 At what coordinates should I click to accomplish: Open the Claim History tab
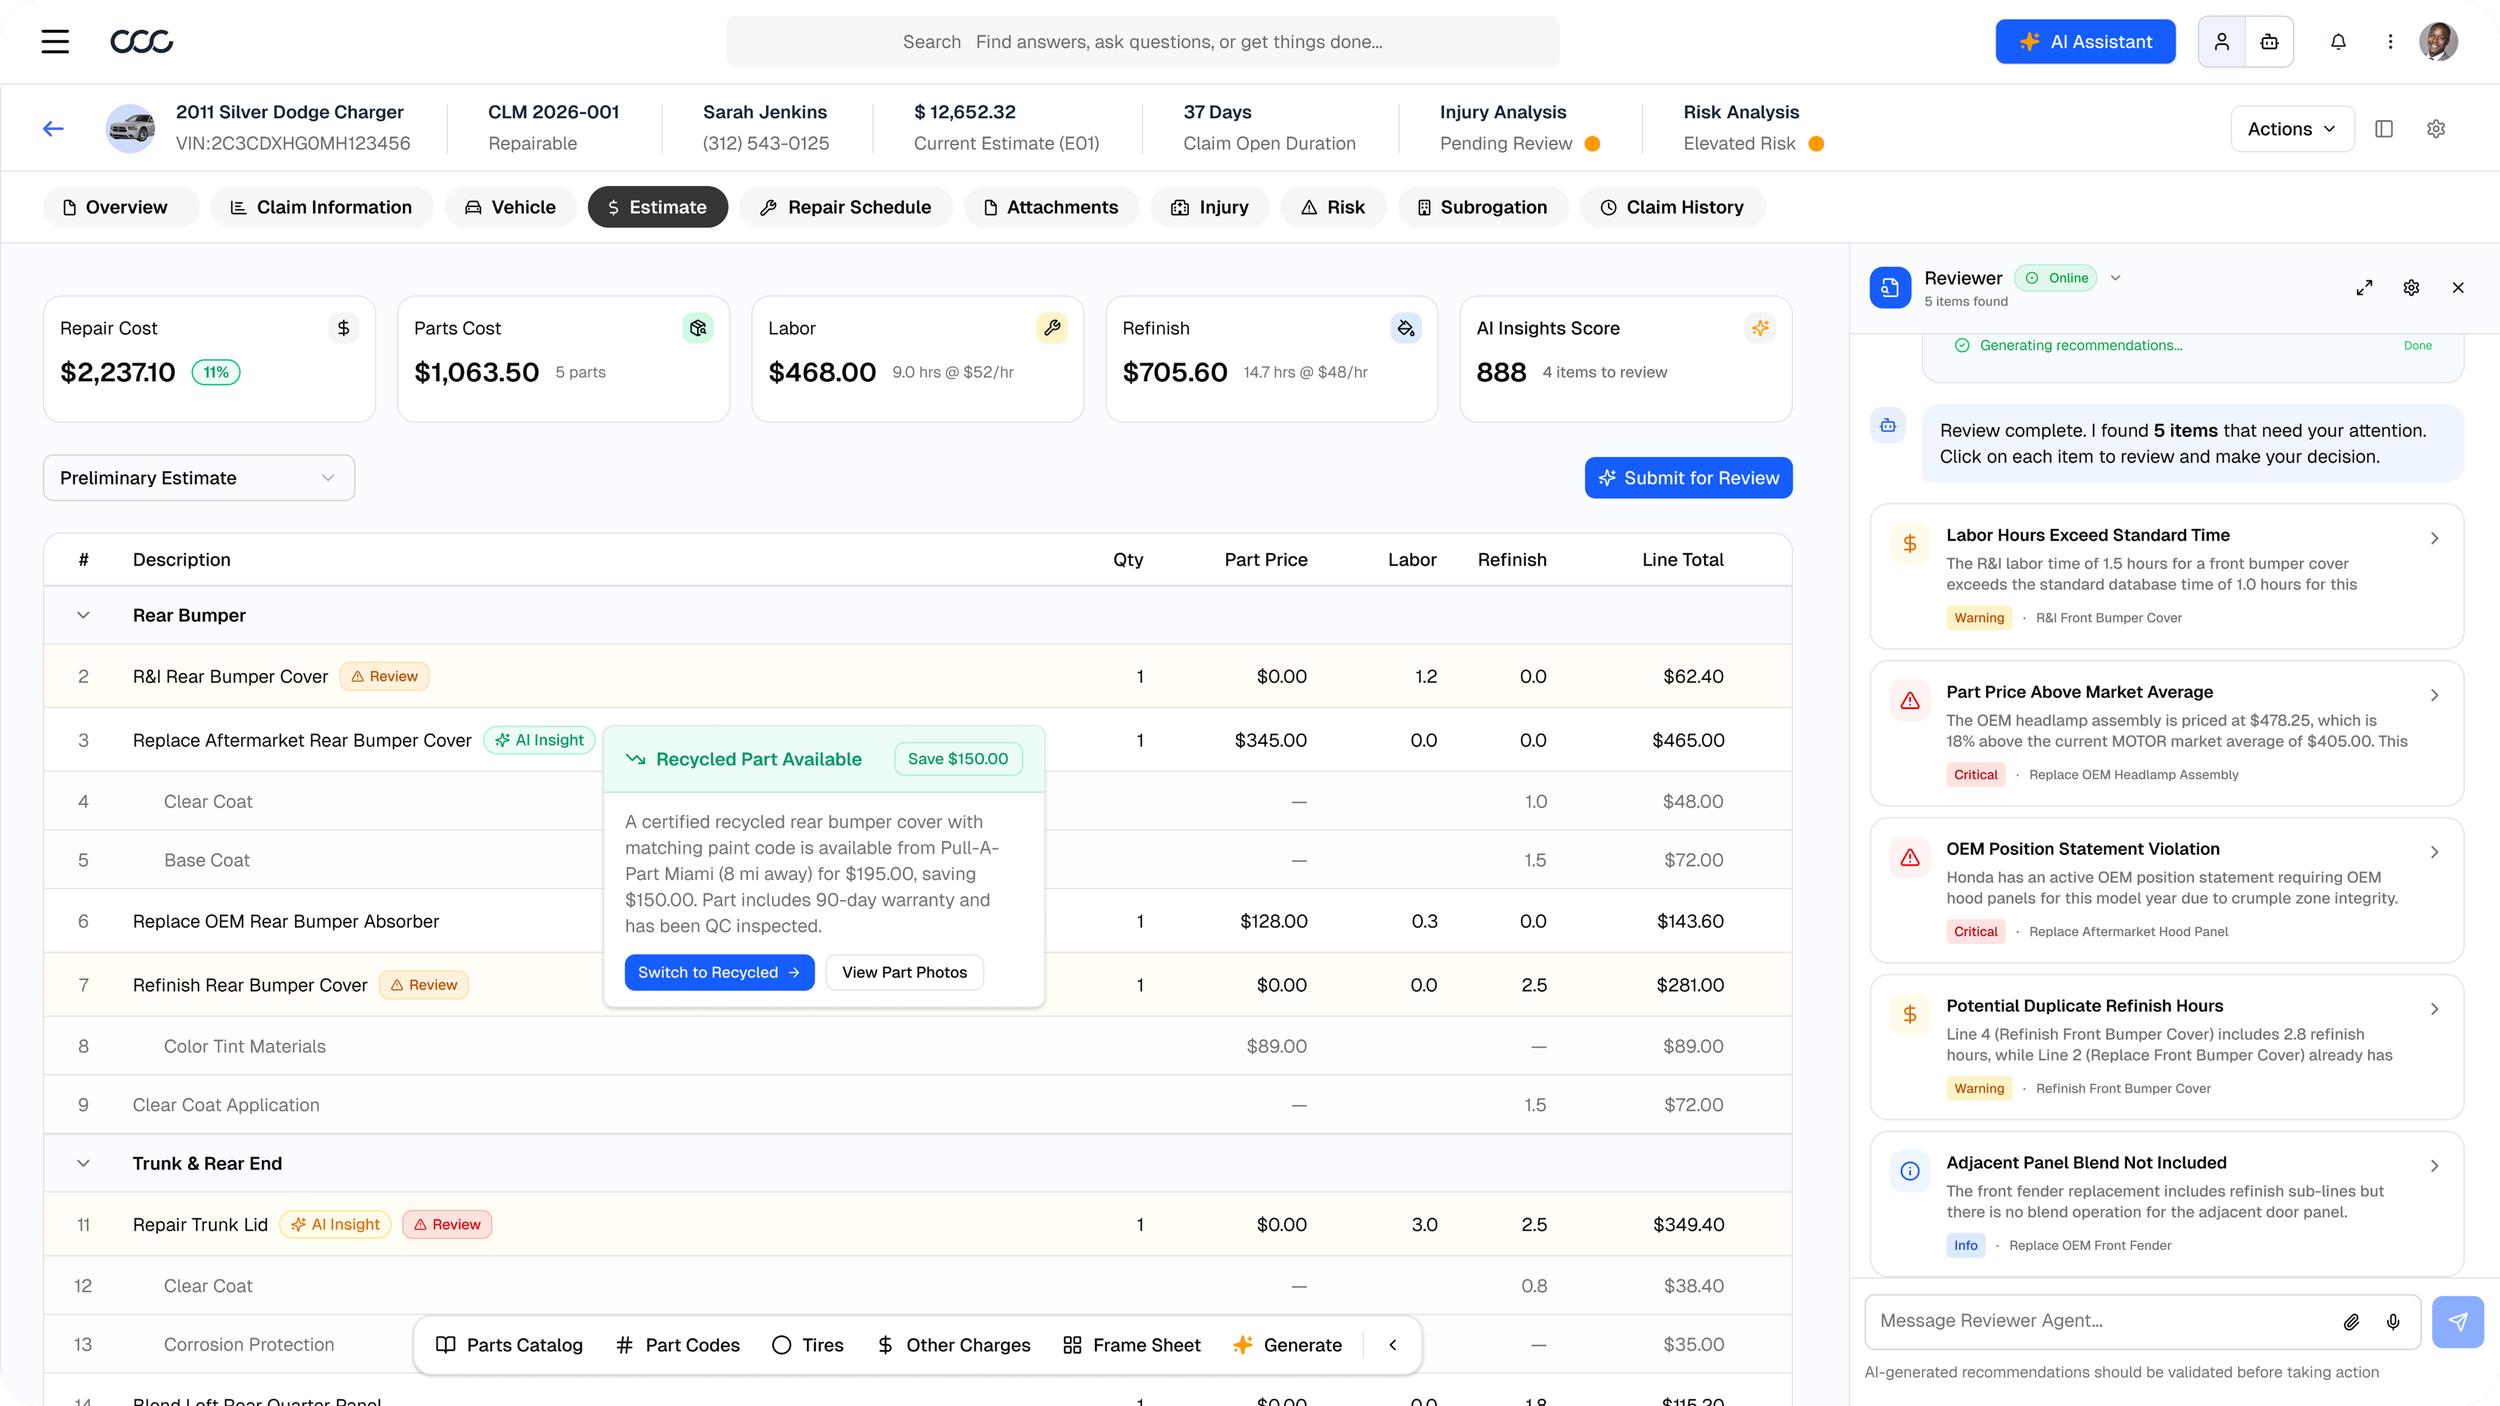1672,207
